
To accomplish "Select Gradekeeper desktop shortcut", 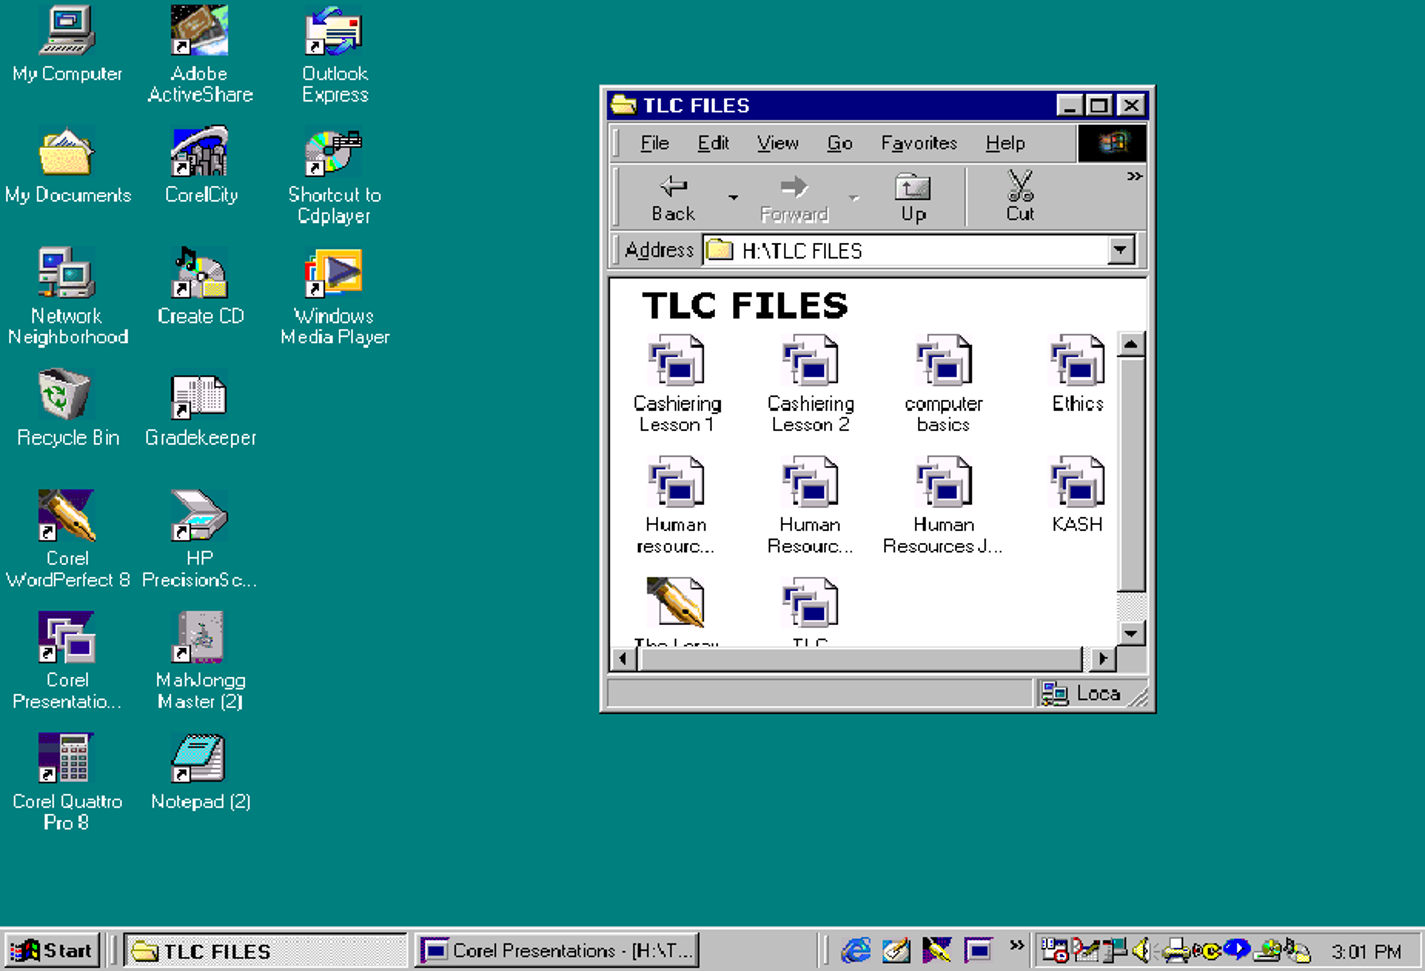I will (x=200, y=396).
